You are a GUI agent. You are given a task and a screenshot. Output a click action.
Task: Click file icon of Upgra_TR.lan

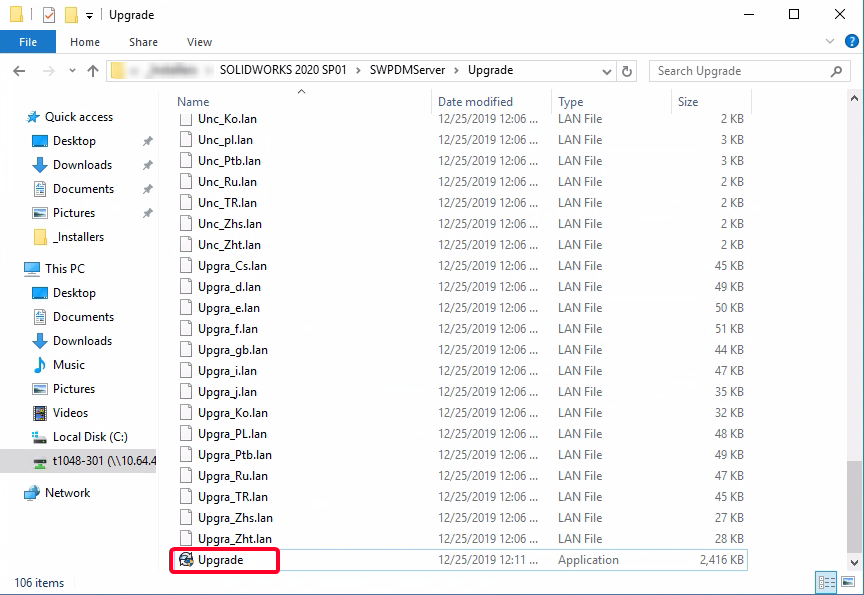pos(186,496)
